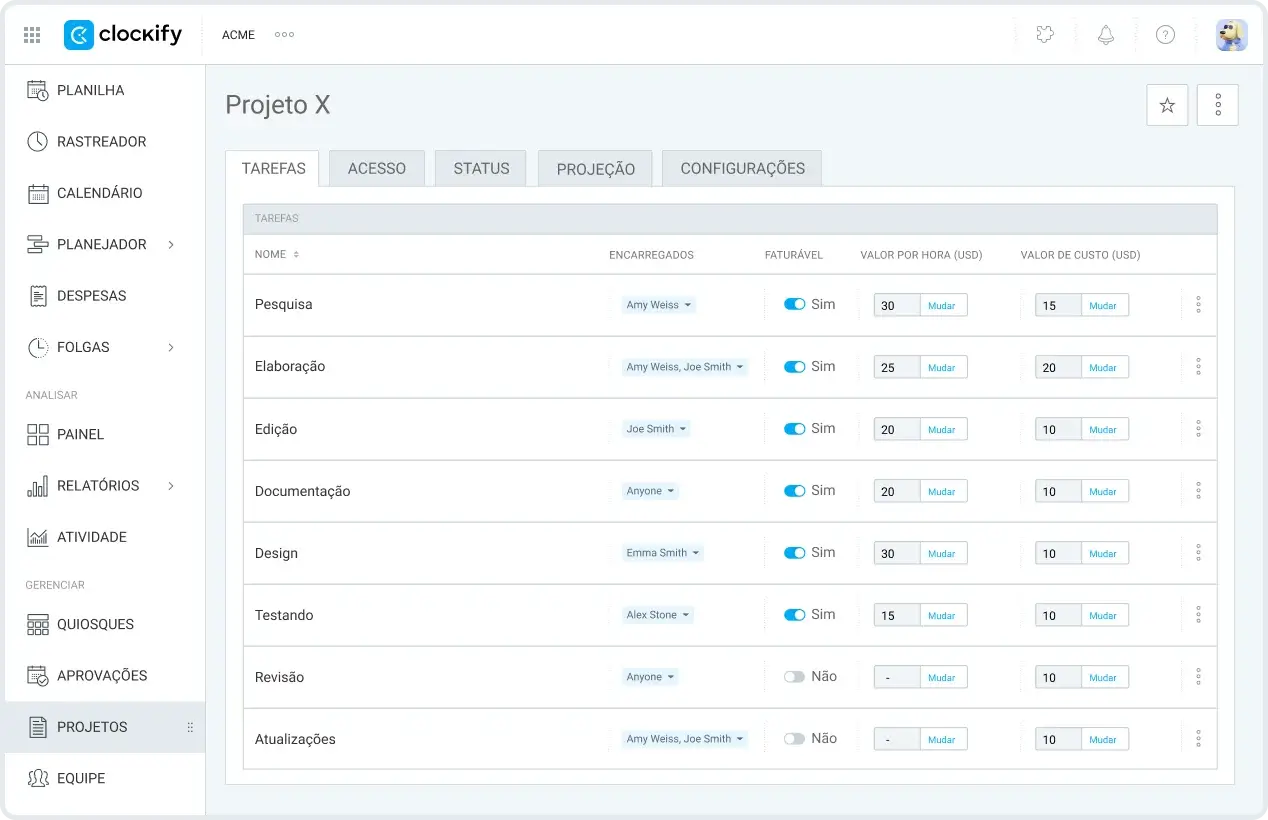Screen dimensions: 1268x820
Task: Open the help question mark icon
Action: point(1165,35)
